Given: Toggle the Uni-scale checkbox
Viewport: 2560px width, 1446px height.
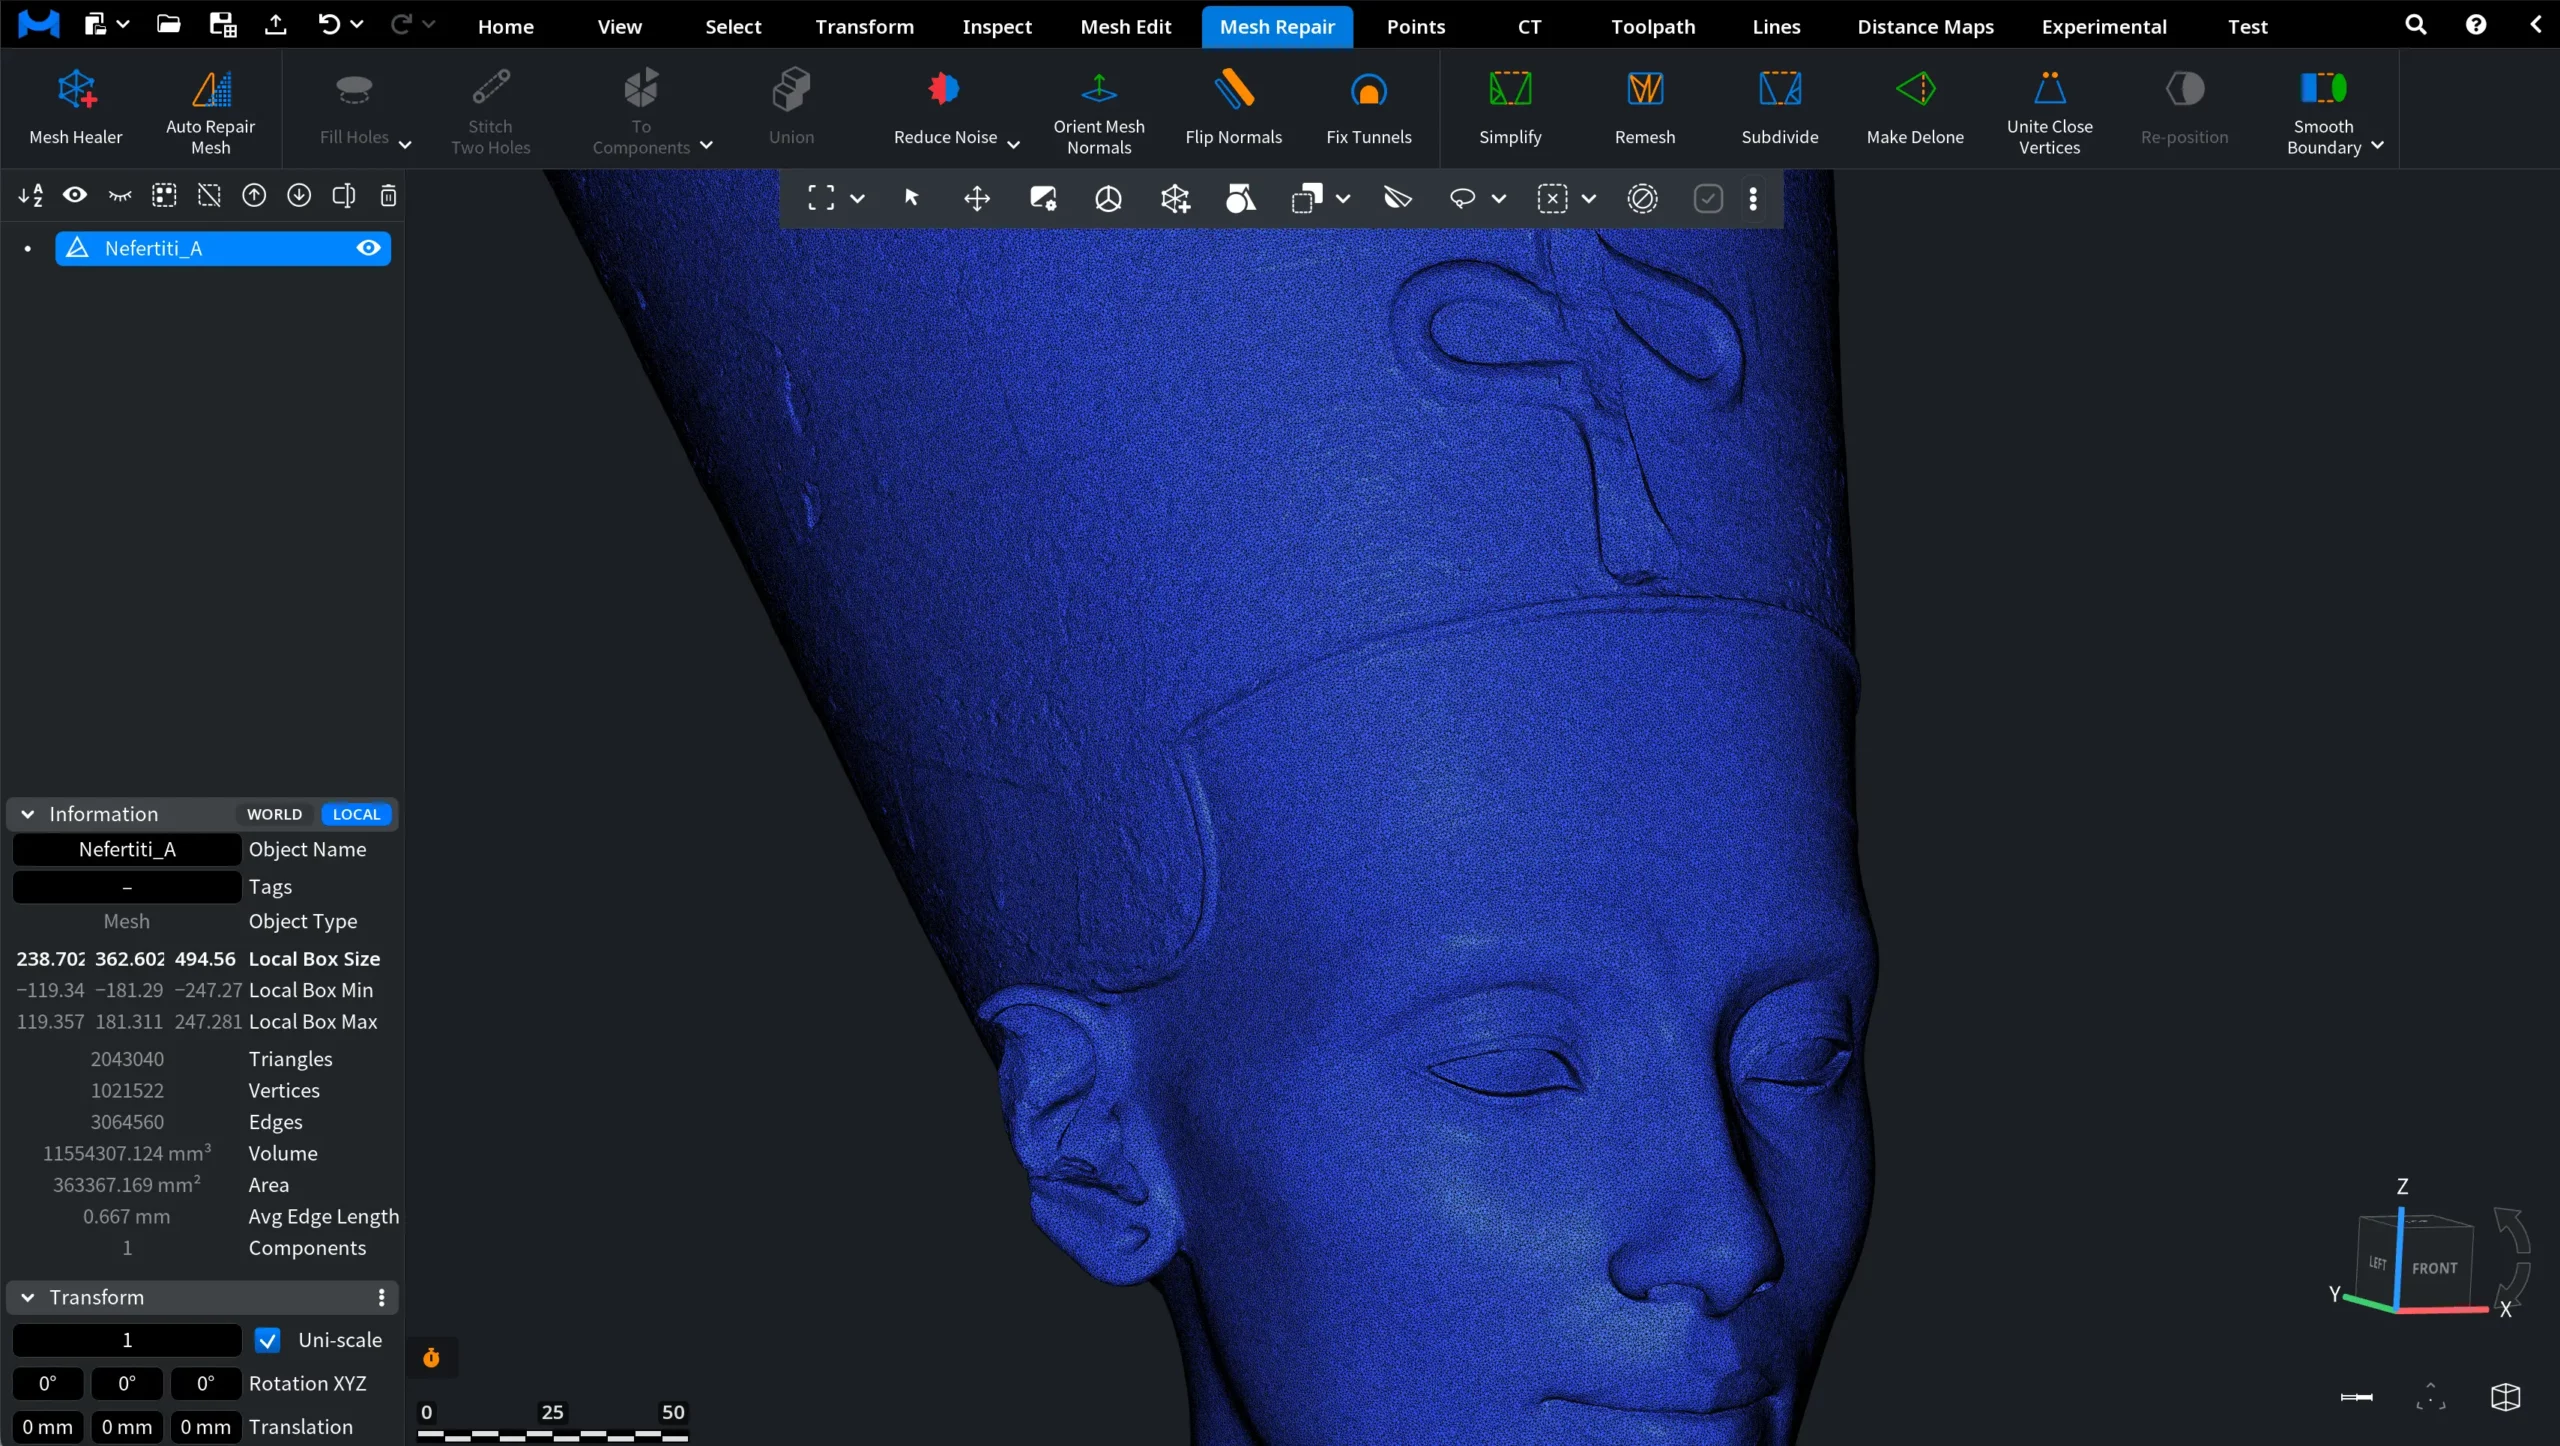Looking at the screenshot, I should click(267, 1340).
